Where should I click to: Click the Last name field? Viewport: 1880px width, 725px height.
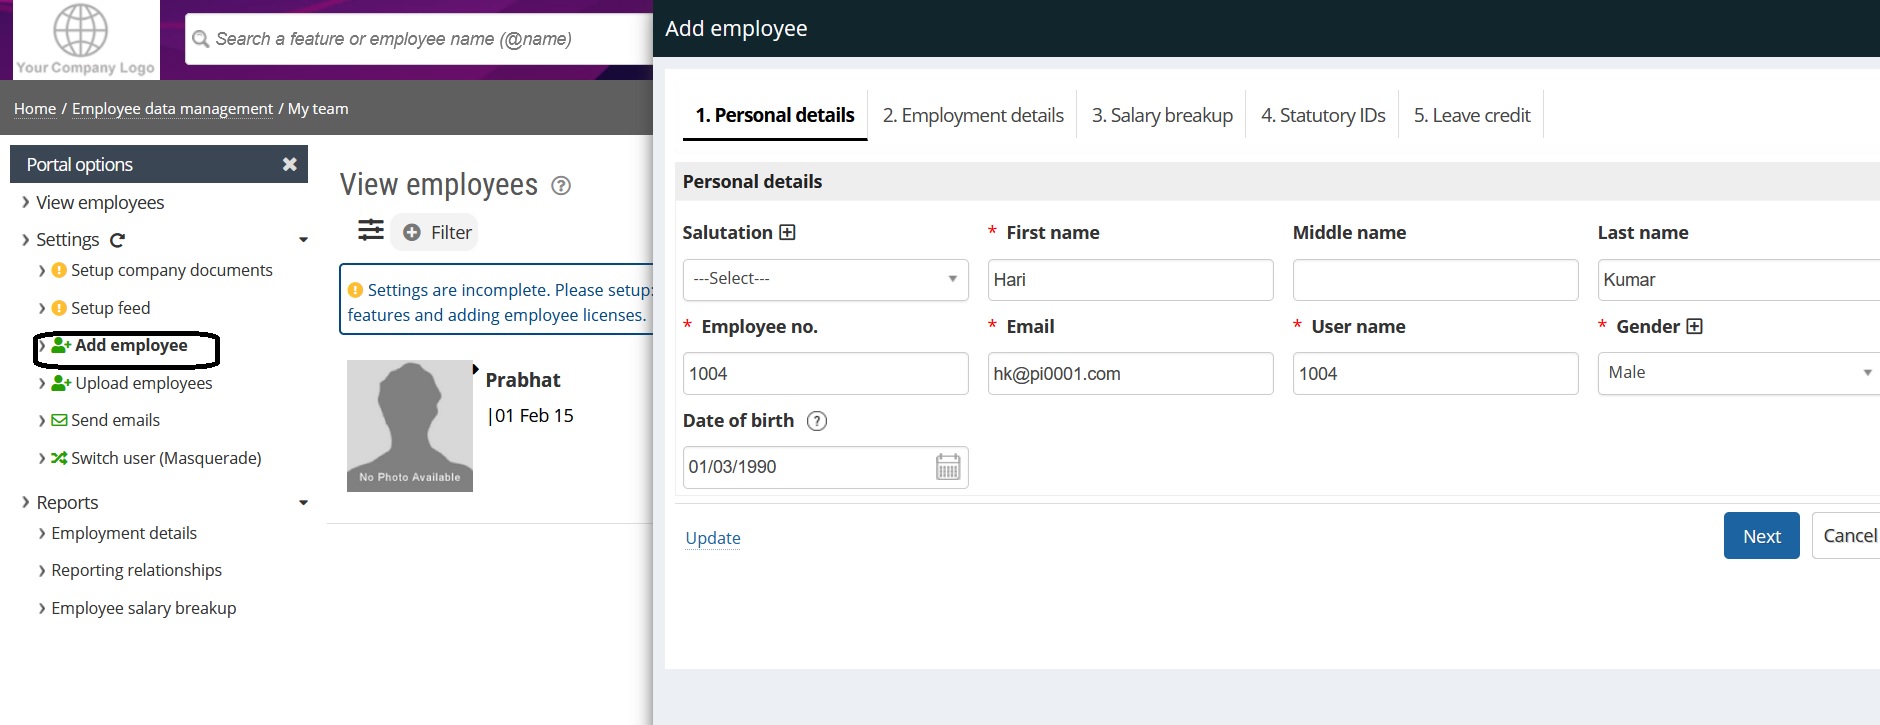pyautogui.click(x=1740, y=280)
